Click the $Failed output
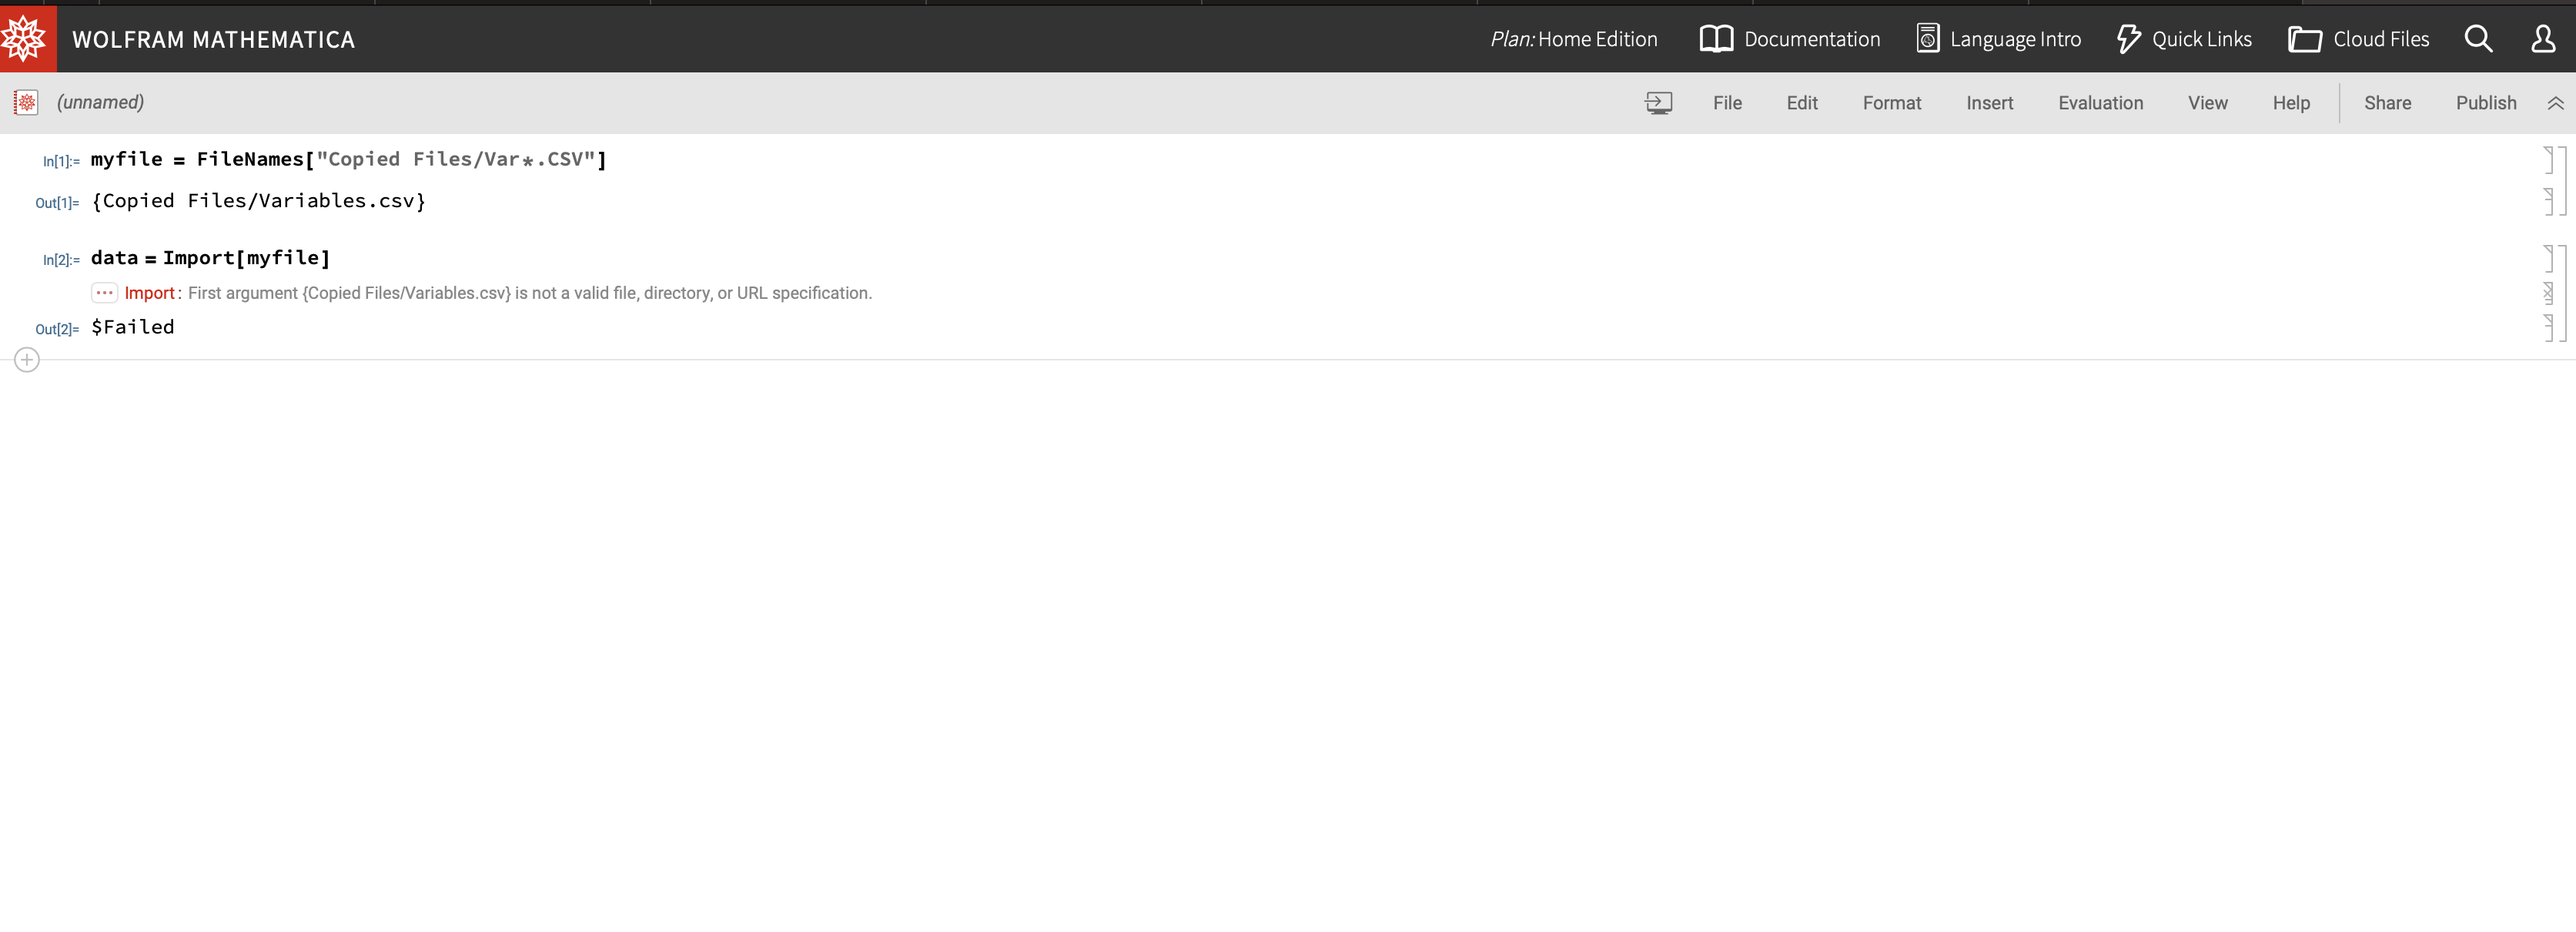This screenshot has height=932, width=2576. [x=132, y=327]
